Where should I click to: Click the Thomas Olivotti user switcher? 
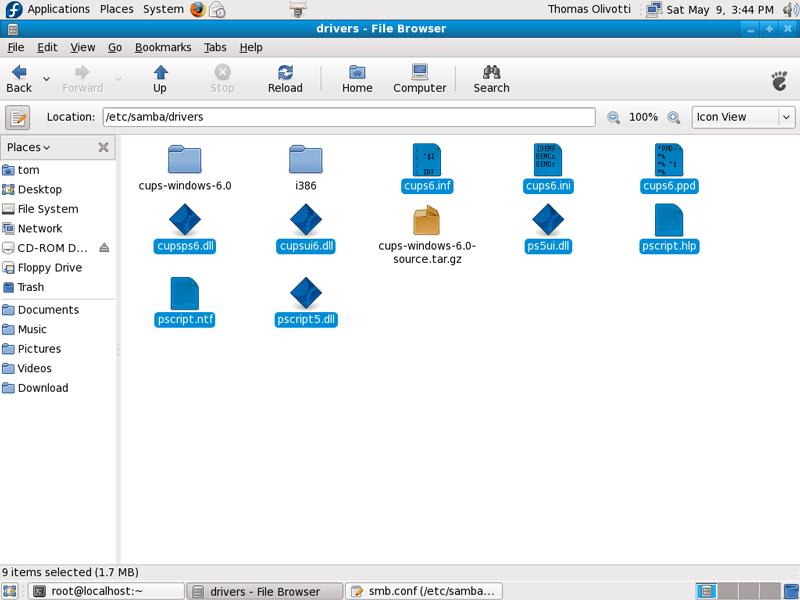pos(589,9)
